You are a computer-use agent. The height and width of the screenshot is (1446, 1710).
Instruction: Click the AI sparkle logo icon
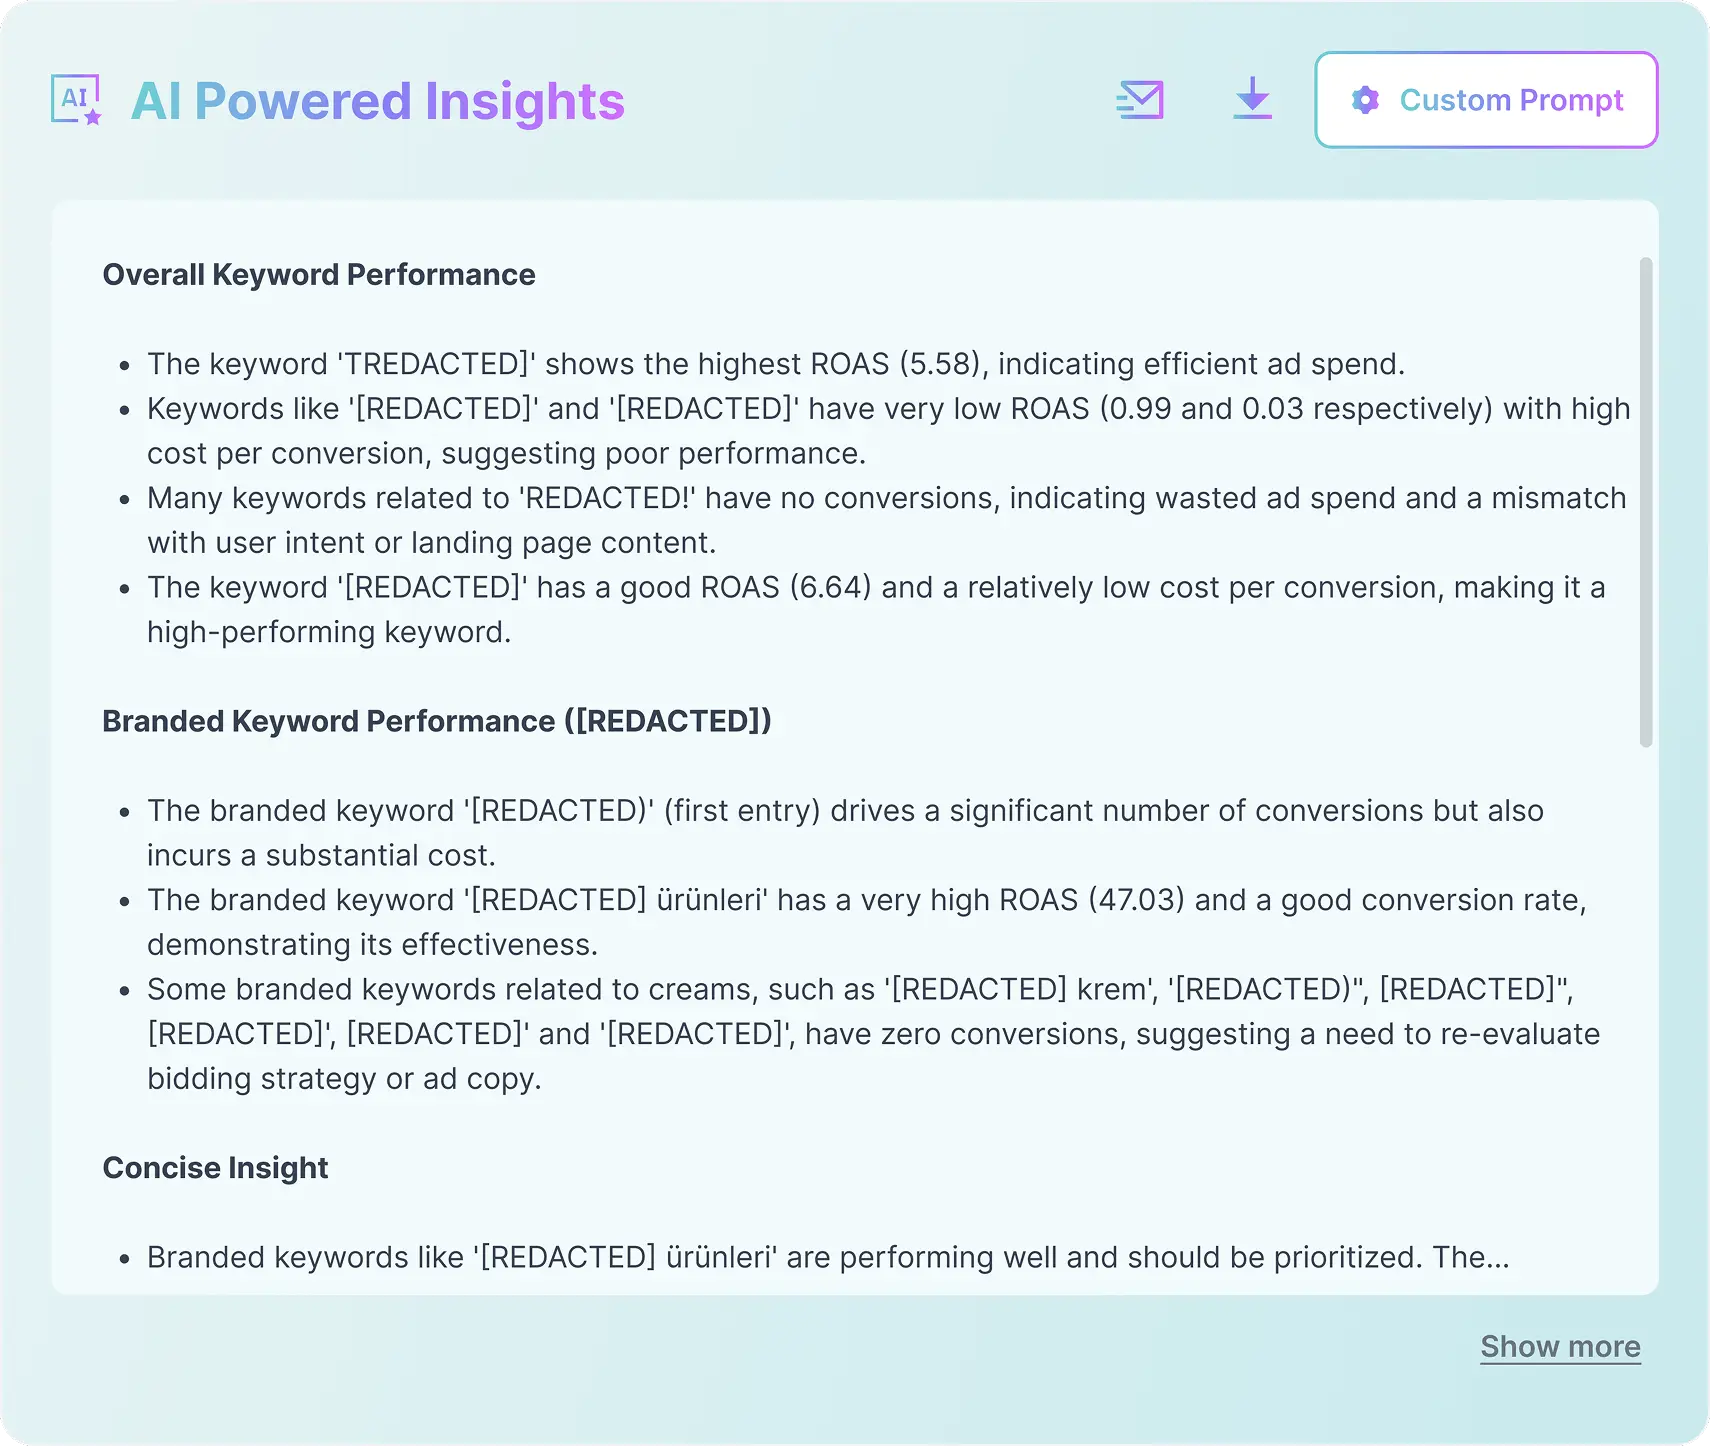click(x=77, y=100)
